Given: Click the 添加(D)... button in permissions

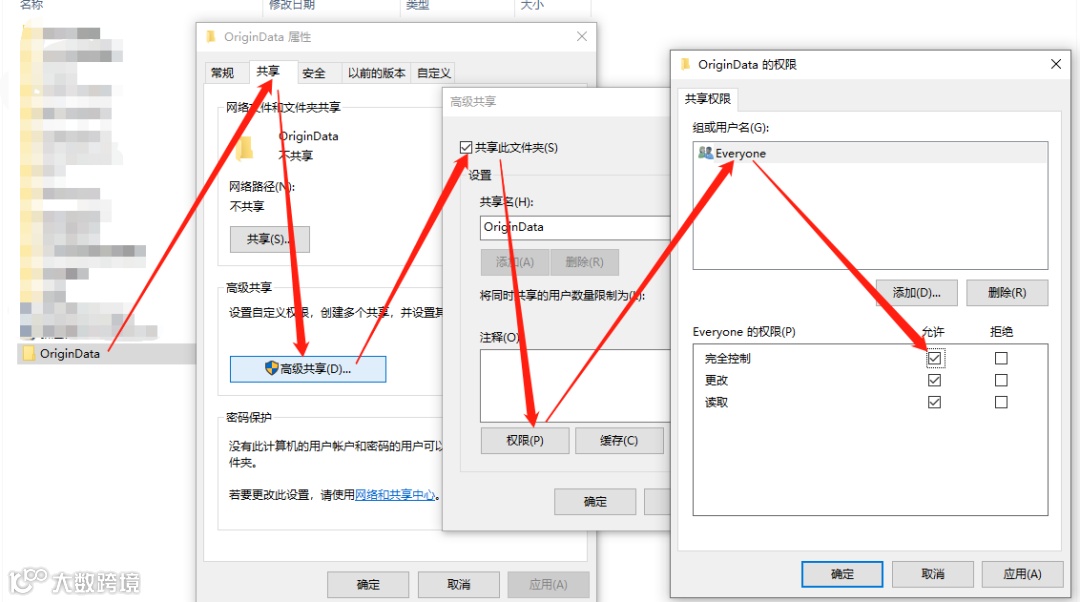Looking at the screenshot, I should (x=916, y=293).
